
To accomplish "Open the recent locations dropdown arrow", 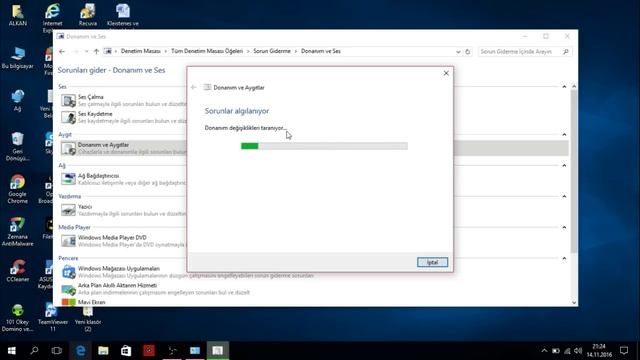I will click(86, 51).
